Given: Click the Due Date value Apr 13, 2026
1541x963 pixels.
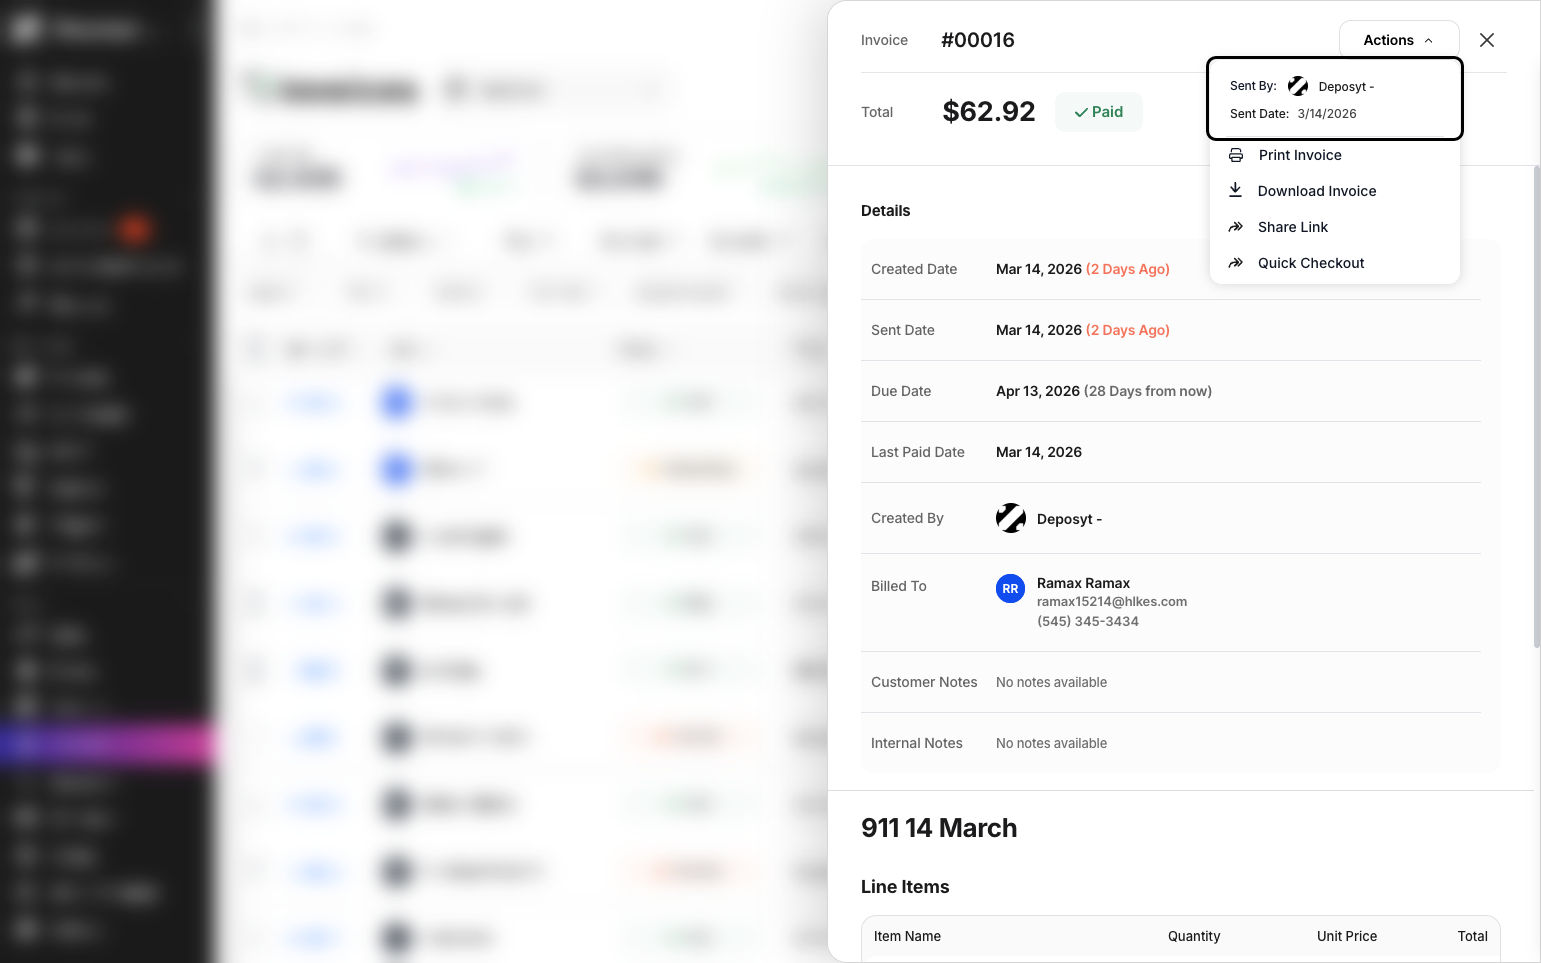Looking at the screenshot, I should pos(1038,391).
